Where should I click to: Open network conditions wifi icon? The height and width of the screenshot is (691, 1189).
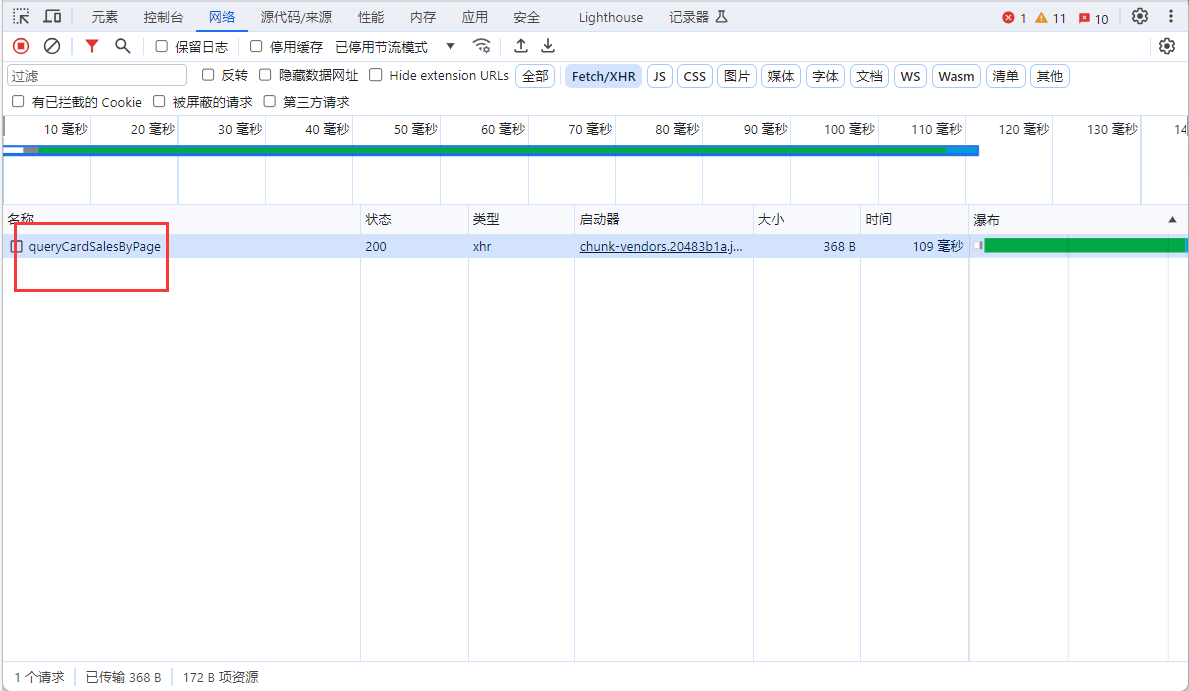click(481, 46)
